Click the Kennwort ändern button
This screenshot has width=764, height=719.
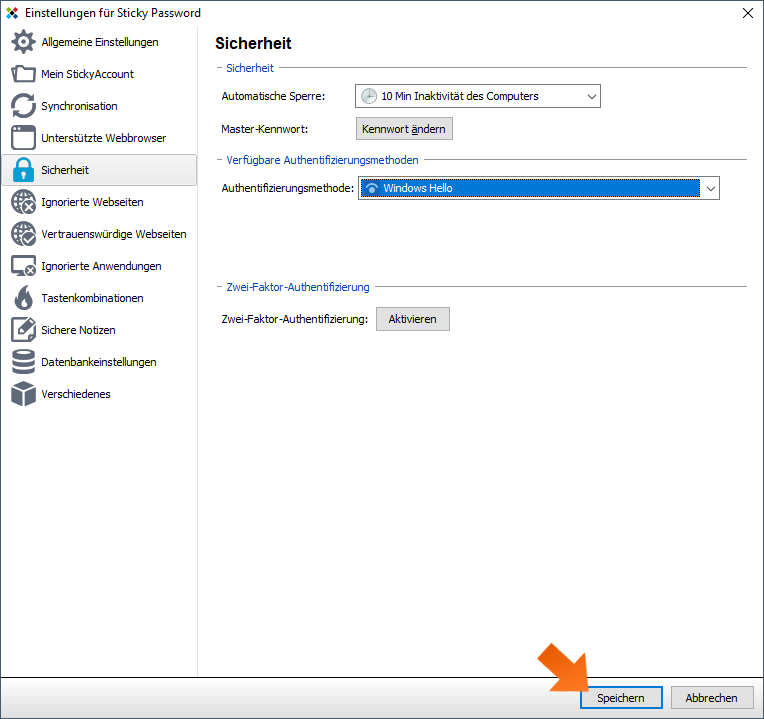point(404,129)
